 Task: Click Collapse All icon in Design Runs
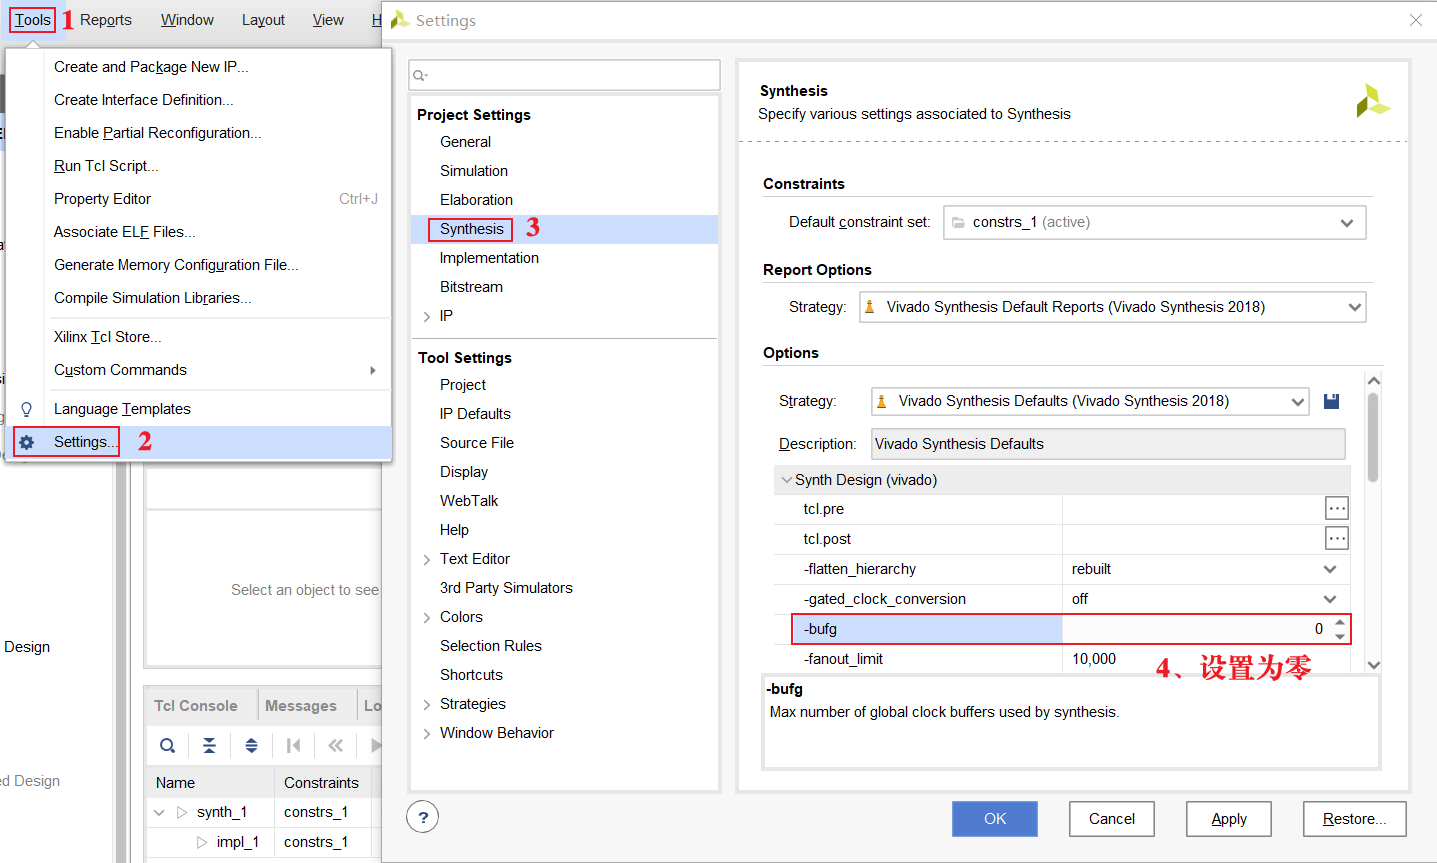(x=209, y=745)
